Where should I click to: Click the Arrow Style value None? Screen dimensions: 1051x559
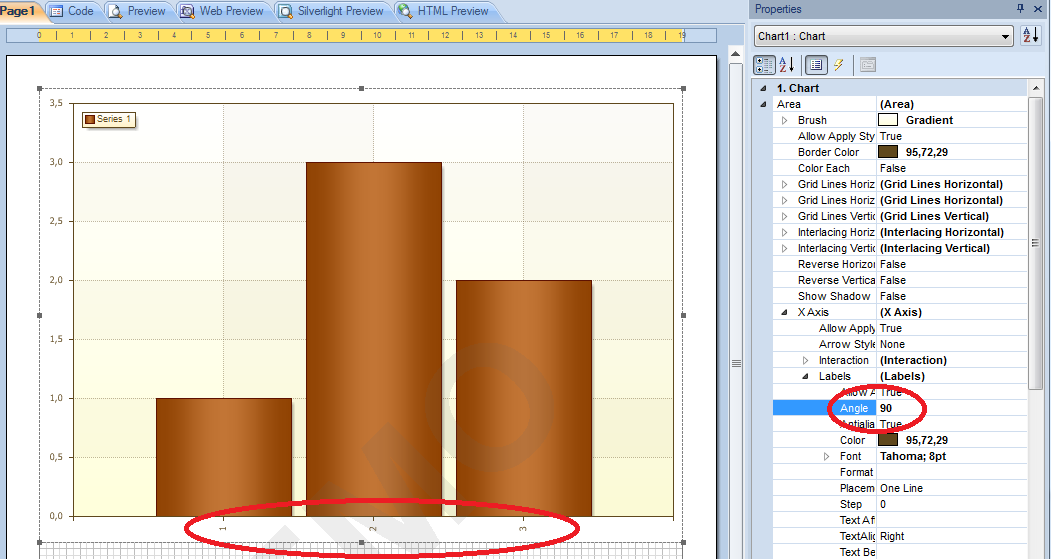[892, 345]
